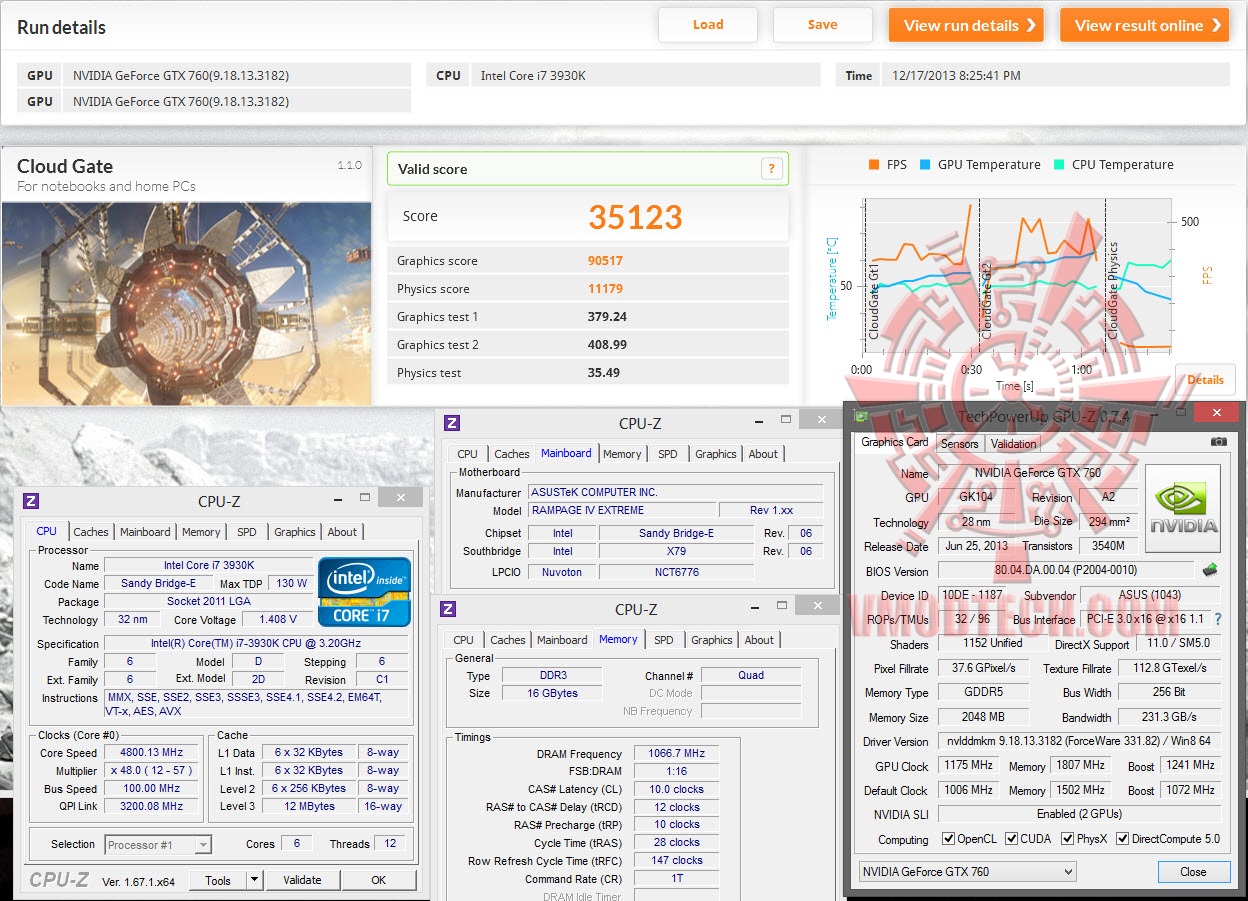Click the Validate button in CPU-Z
Screen dimensions: 1248x901
click(302, 880)
